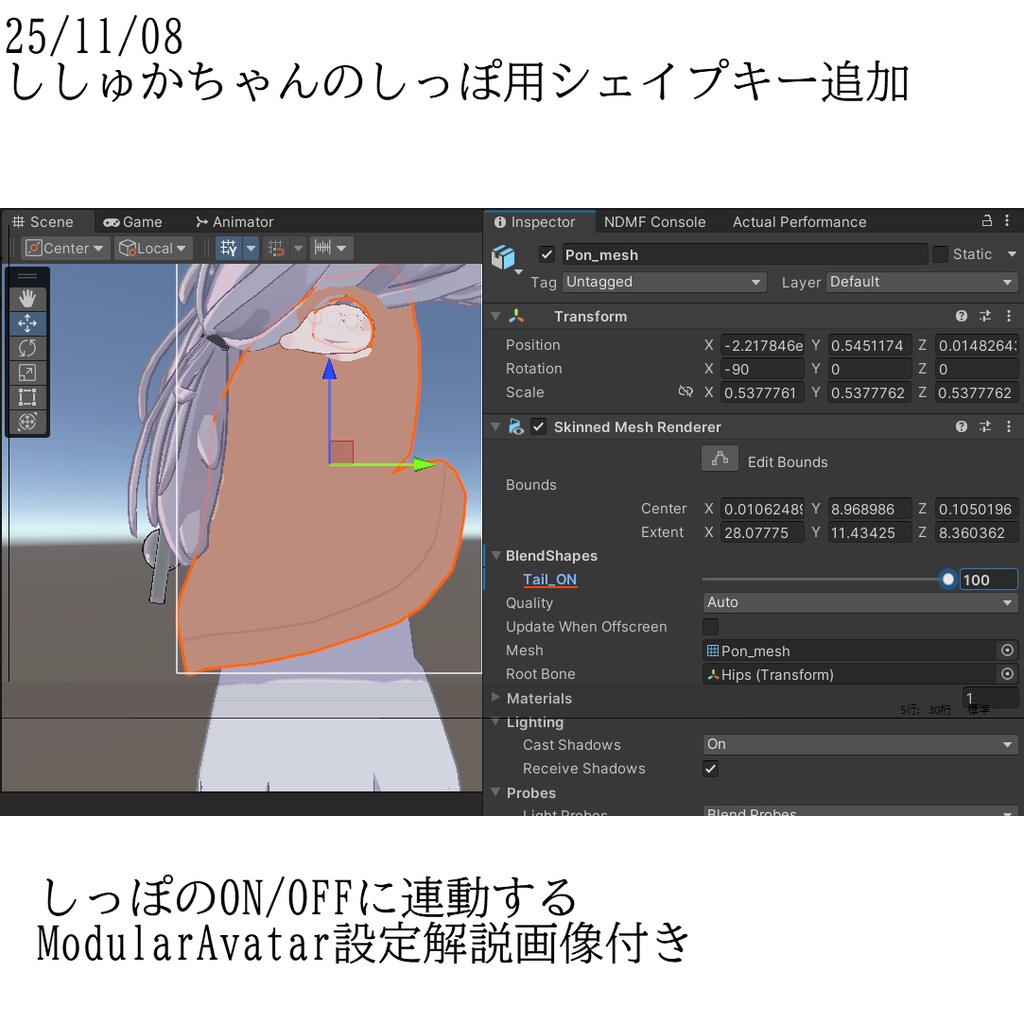Click the Tail_ON value field showing 100
Image resolution: width=1024 pixels, height=1024 pixels.
pos(988,579)
